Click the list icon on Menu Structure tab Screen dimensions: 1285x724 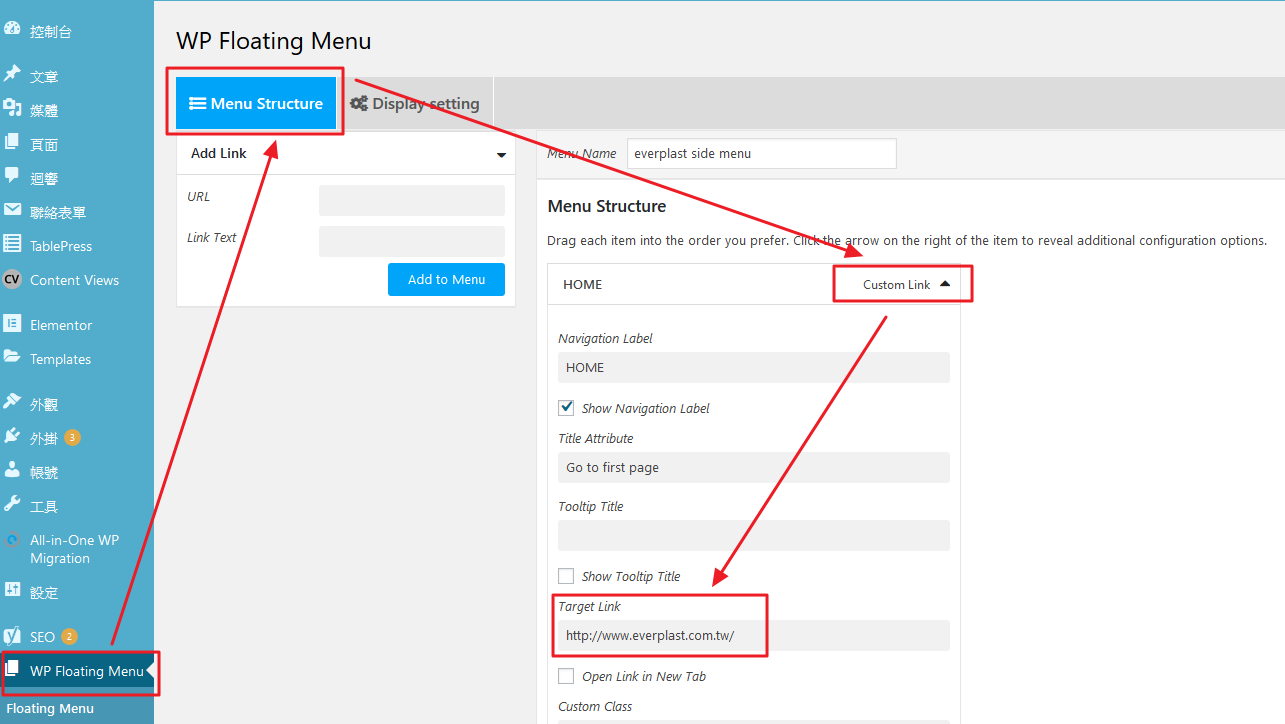pyautogui.click(x=198, y=103)
